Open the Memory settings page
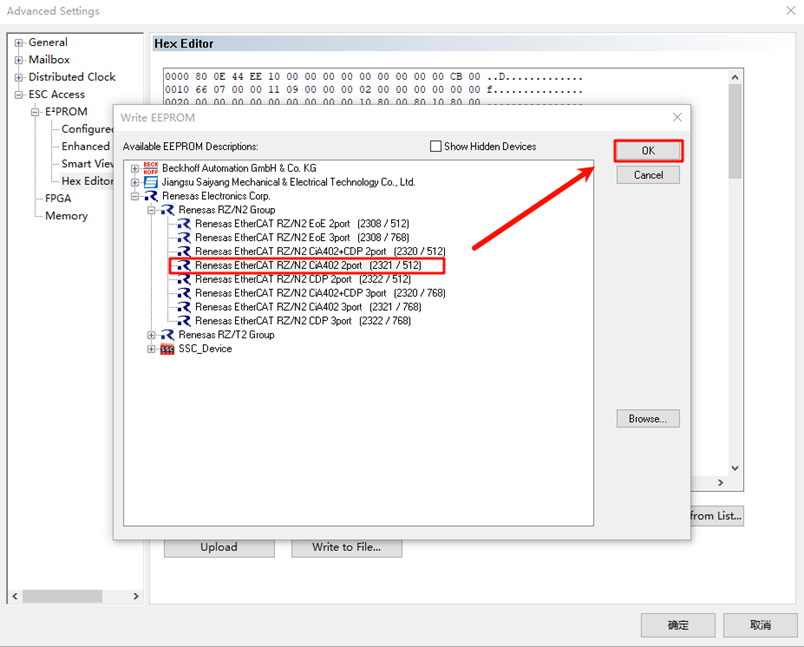 click(66, 216)
